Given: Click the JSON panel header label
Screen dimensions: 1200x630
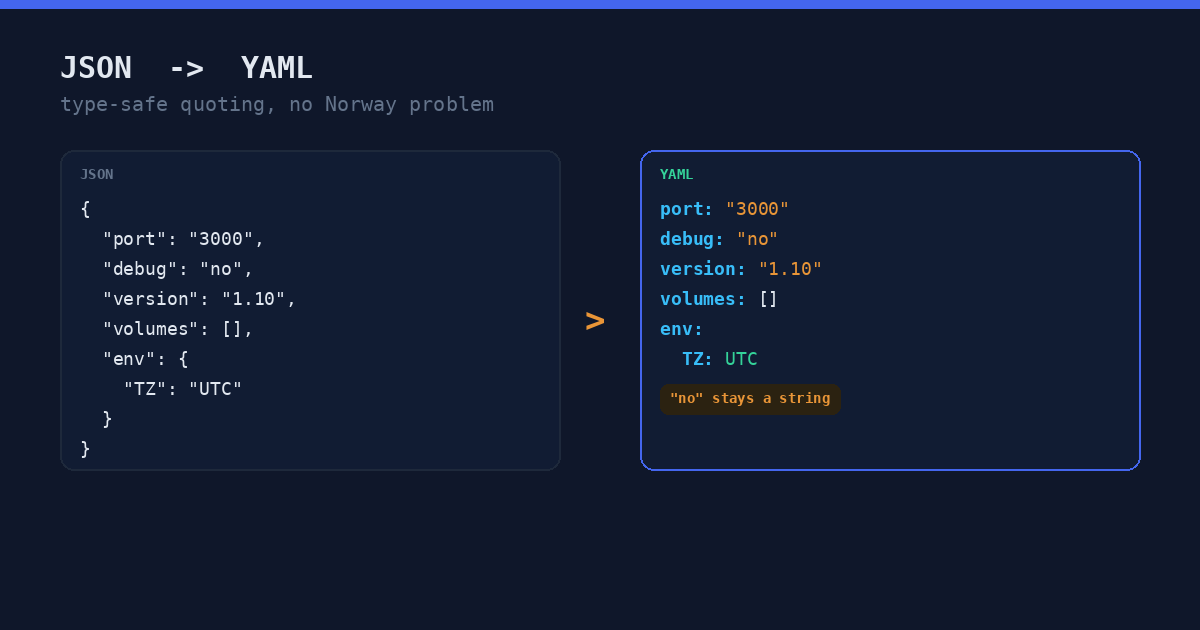Looking at the screenshot, I should pyautogui.click(x=97, y=174).
